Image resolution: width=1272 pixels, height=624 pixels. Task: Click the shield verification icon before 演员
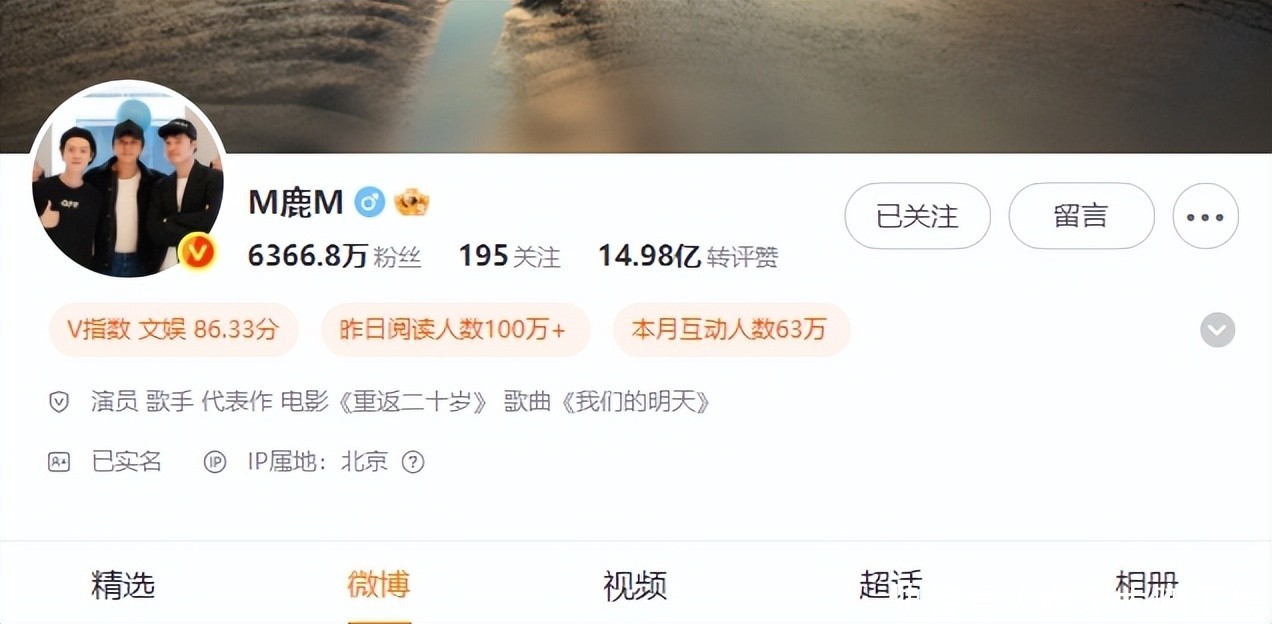click(x=59, y=403)
